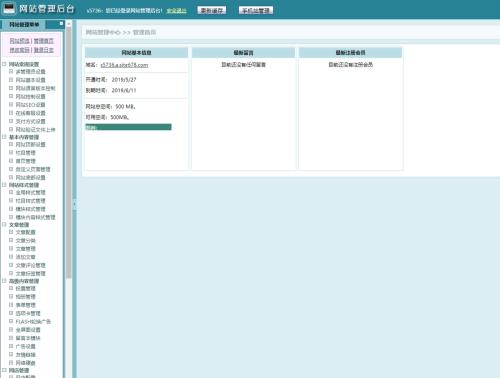The height and width of the screenshot is (378, 500).
Task: Click the node icon beside 广告设置
Action: [11, 346]
